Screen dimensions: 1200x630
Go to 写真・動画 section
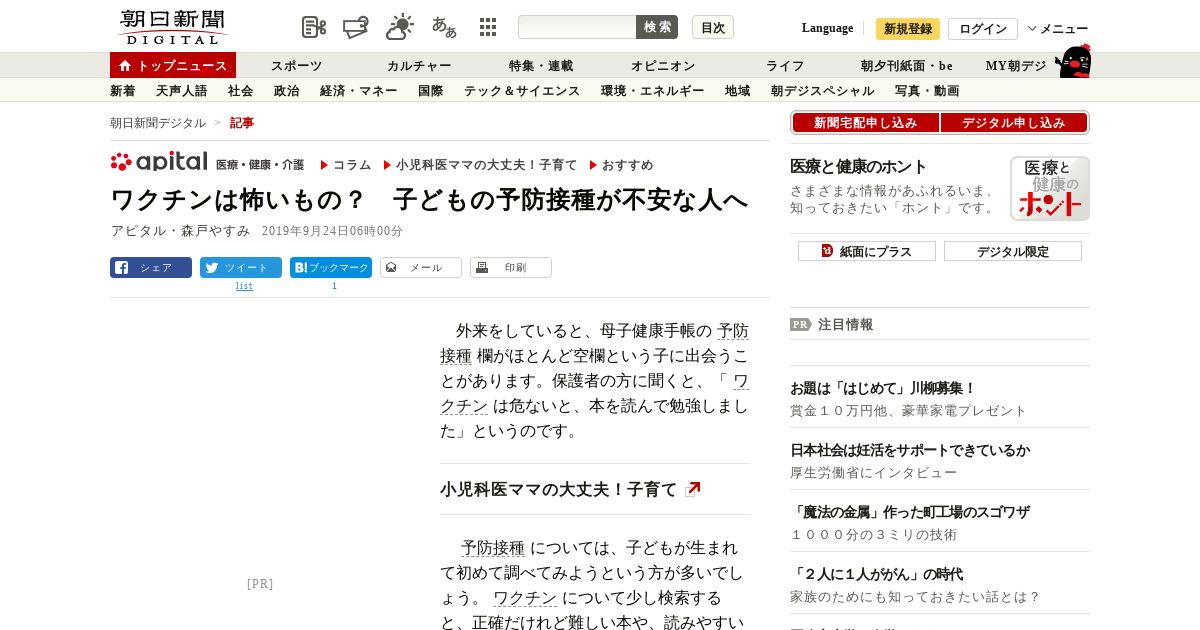pyautogui.click(x=927, y=91)
